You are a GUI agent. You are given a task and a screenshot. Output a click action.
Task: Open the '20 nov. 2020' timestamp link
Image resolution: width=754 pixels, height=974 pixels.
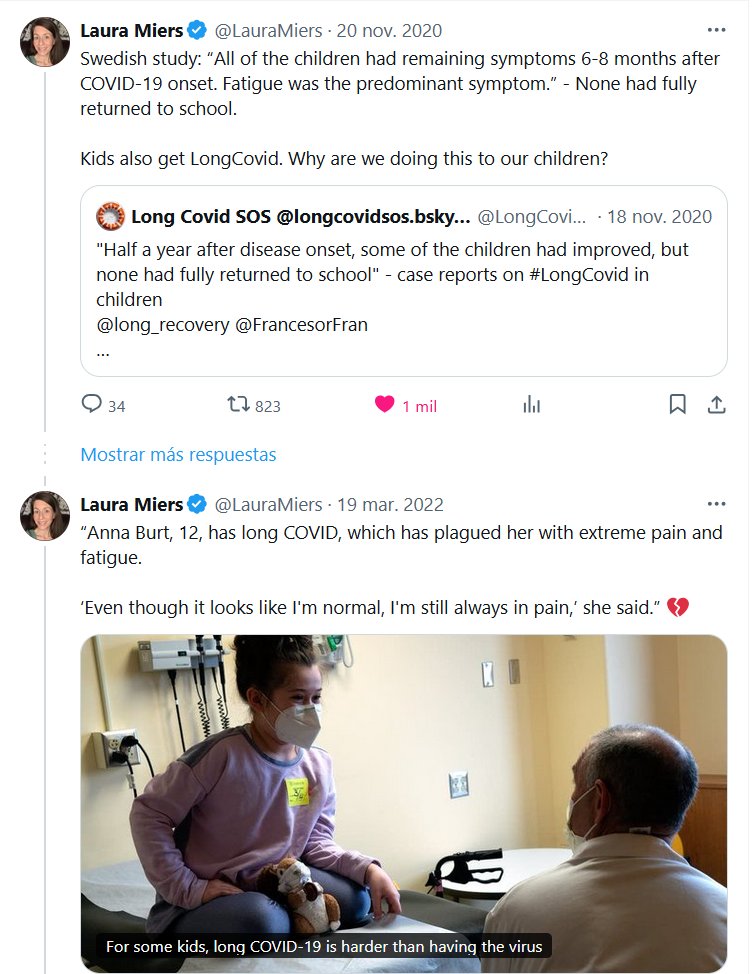pyautogui.click(x=389, y=31)
